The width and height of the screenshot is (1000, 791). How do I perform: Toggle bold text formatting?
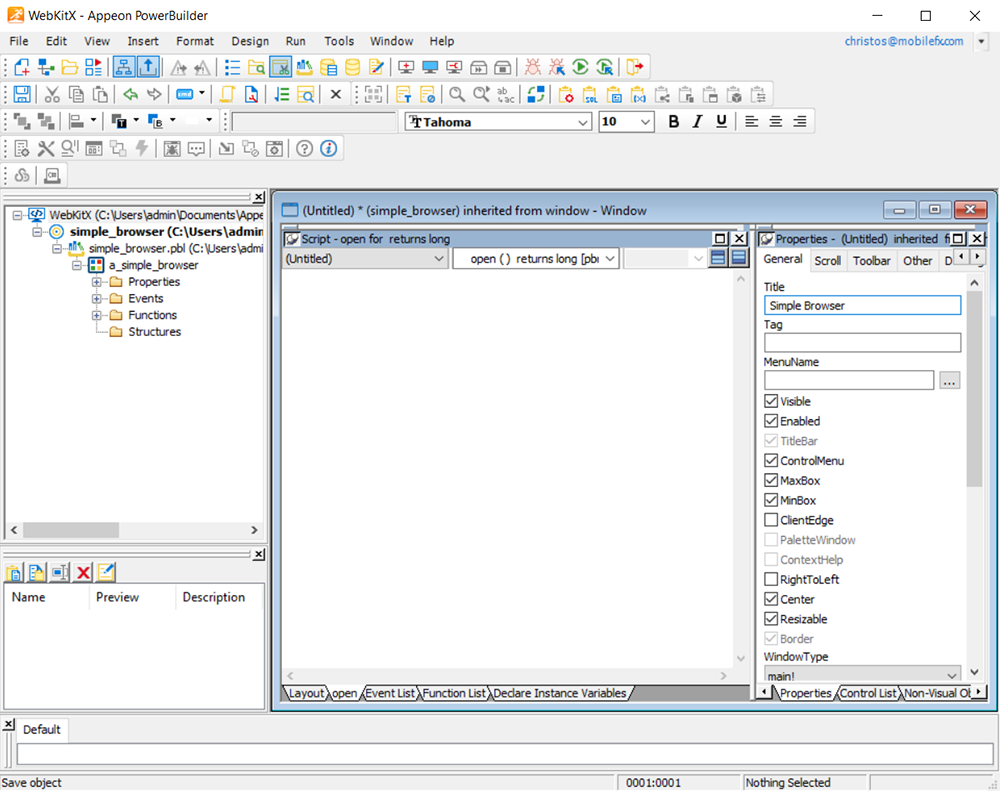(673, 121)
